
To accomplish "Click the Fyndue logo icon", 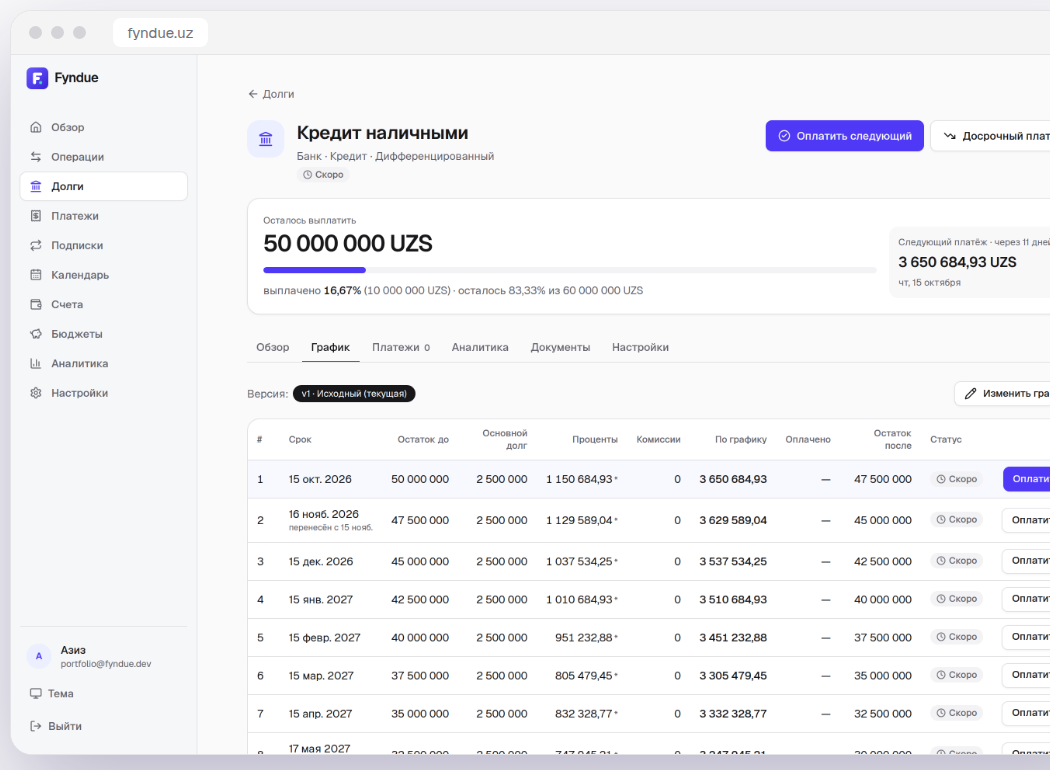I will (x=38, y=78).
